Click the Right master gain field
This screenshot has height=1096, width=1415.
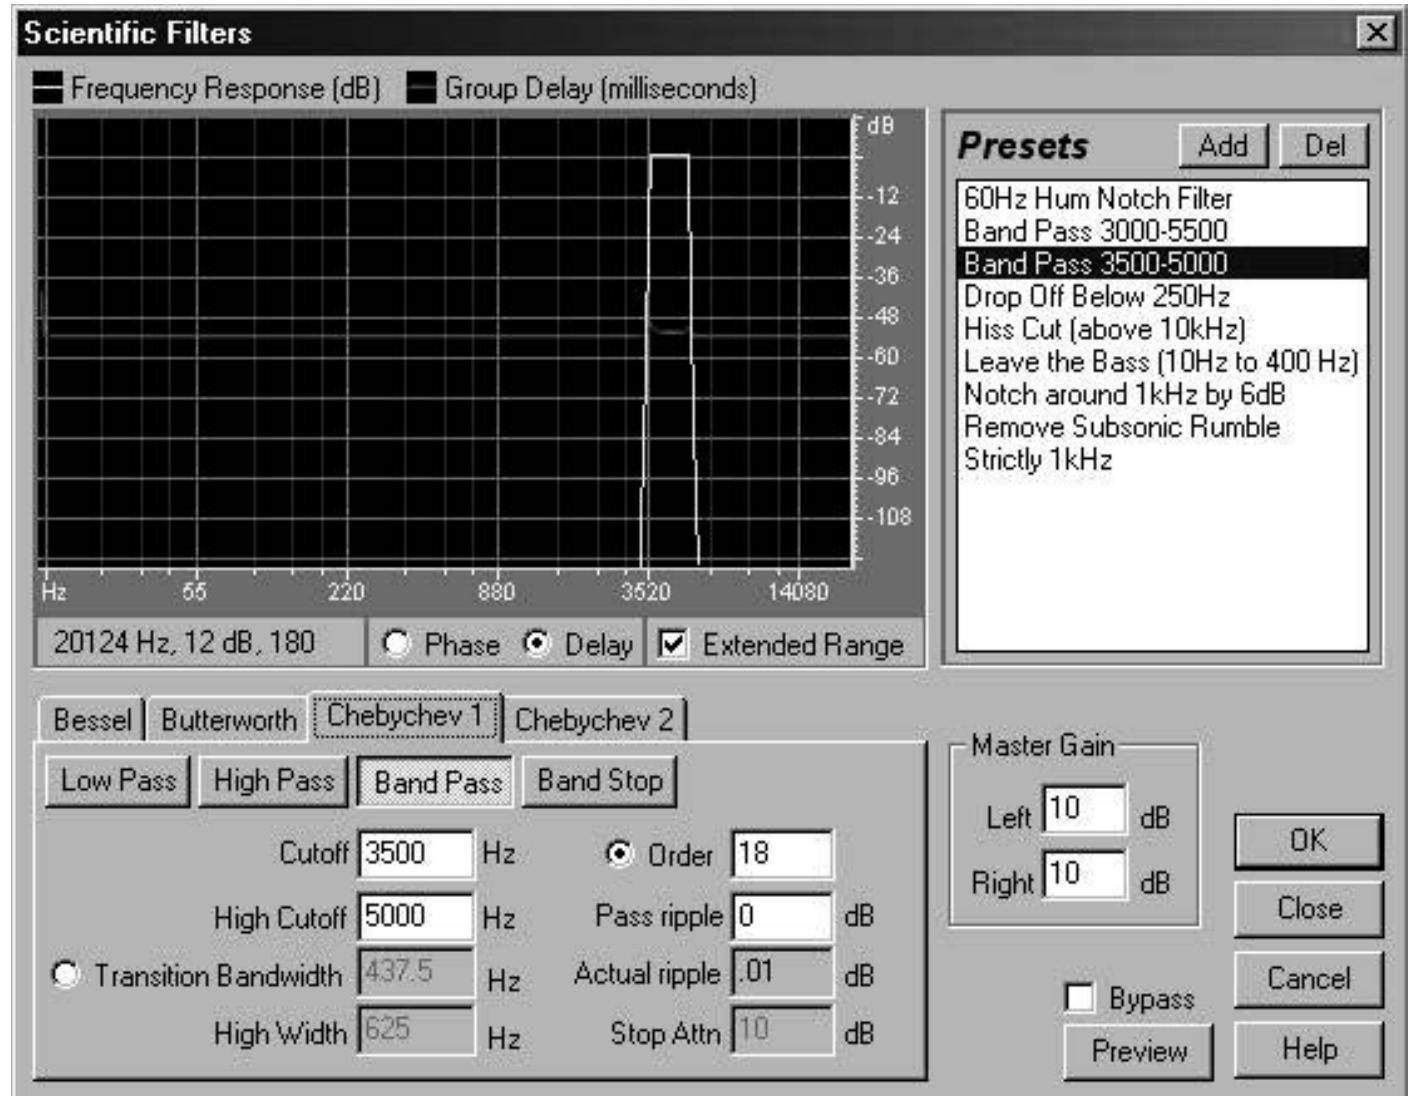(x=1084, y=875)
